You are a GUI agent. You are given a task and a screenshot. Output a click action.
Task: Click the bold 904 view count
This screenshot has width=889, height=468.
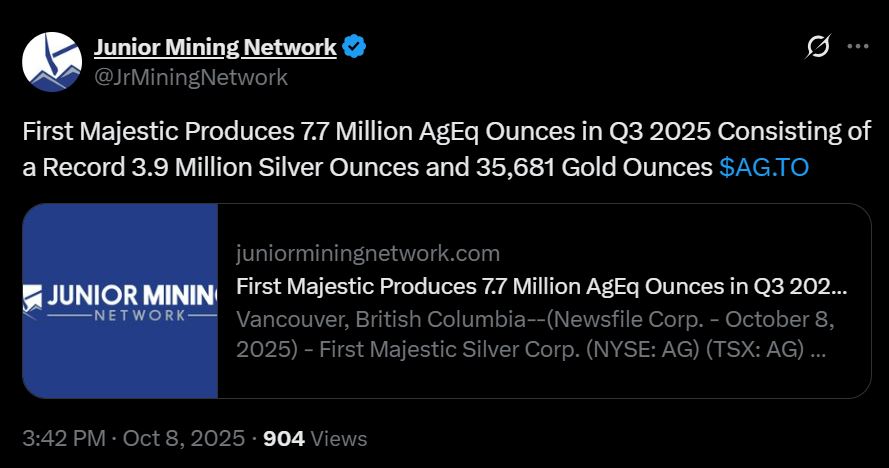pos(283,438)
